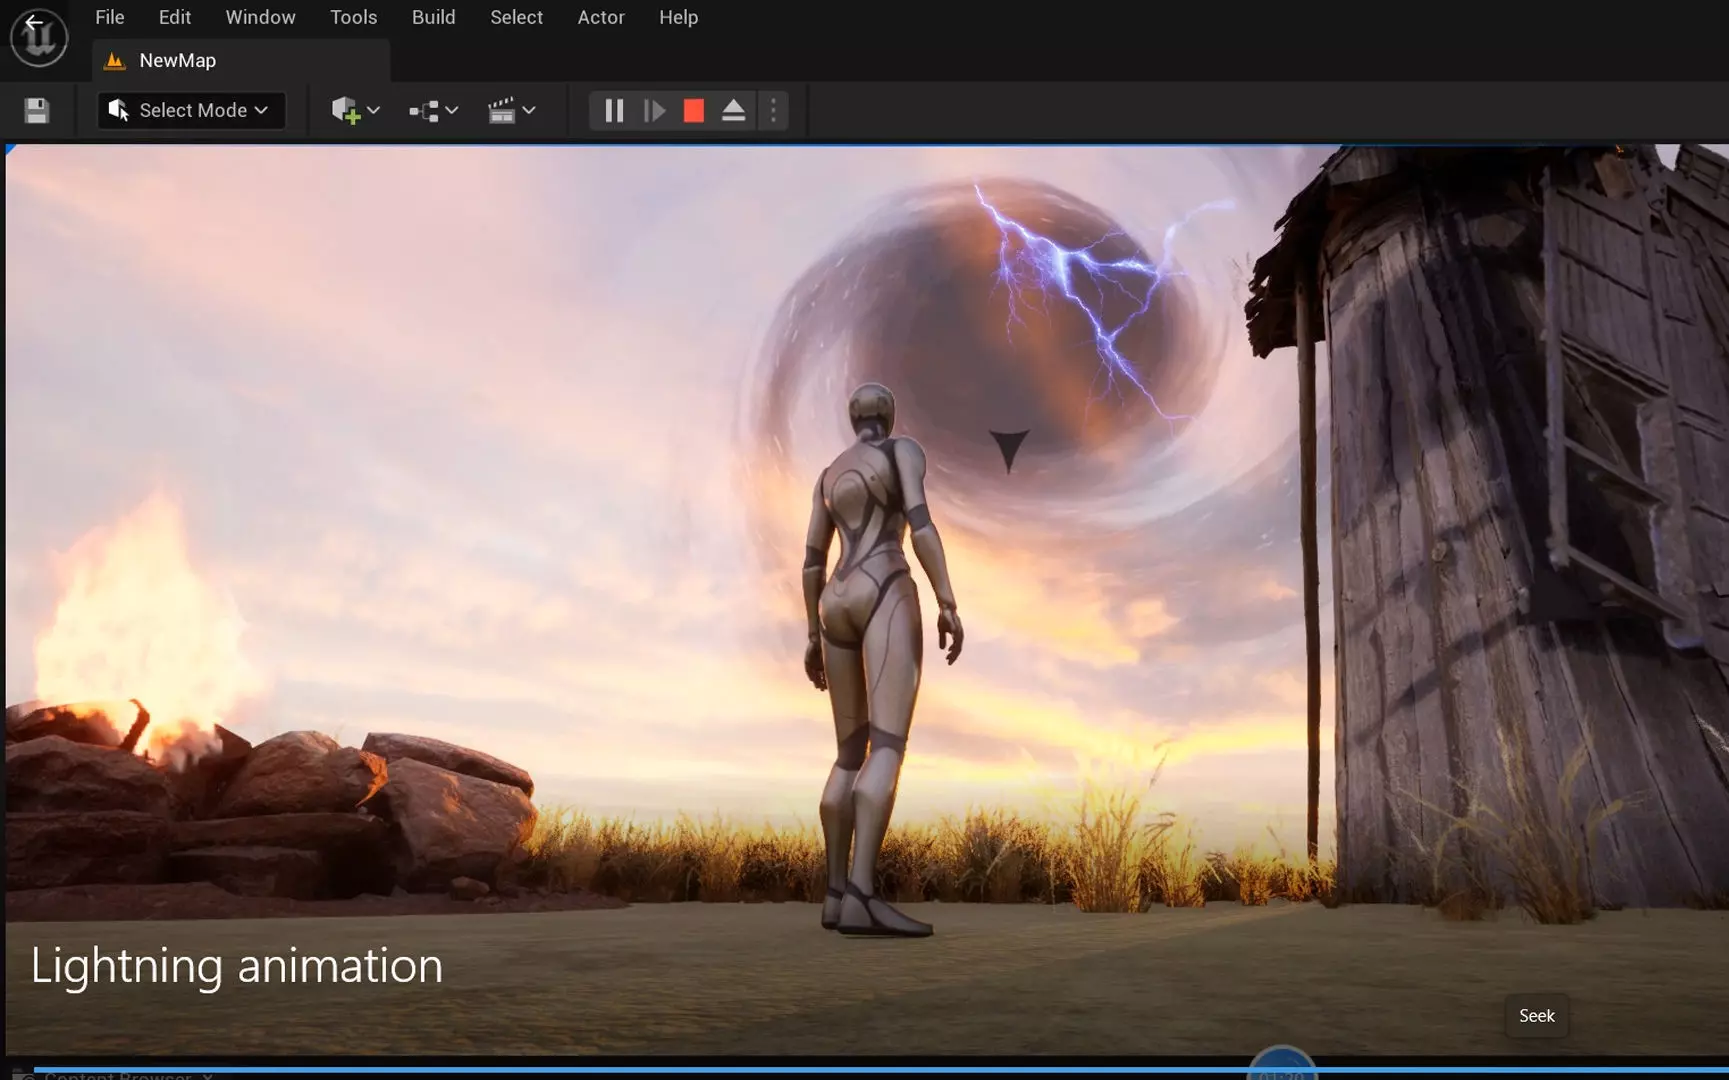
Task: Stop the play session with the red square
Action: 693,110
